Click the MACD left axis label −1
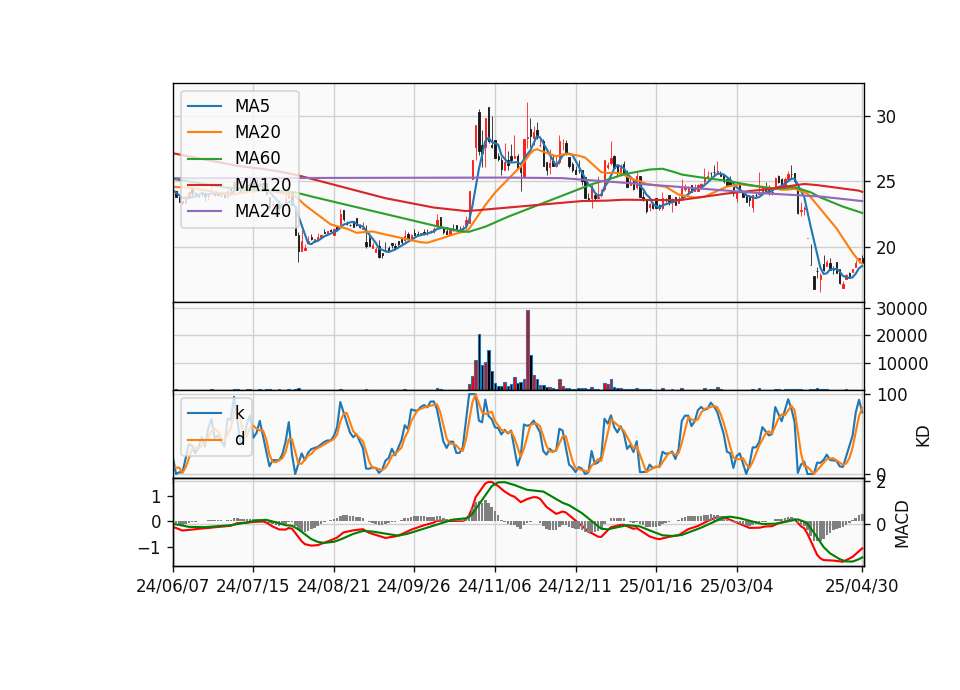960x690 pixels. pos(150,548)
